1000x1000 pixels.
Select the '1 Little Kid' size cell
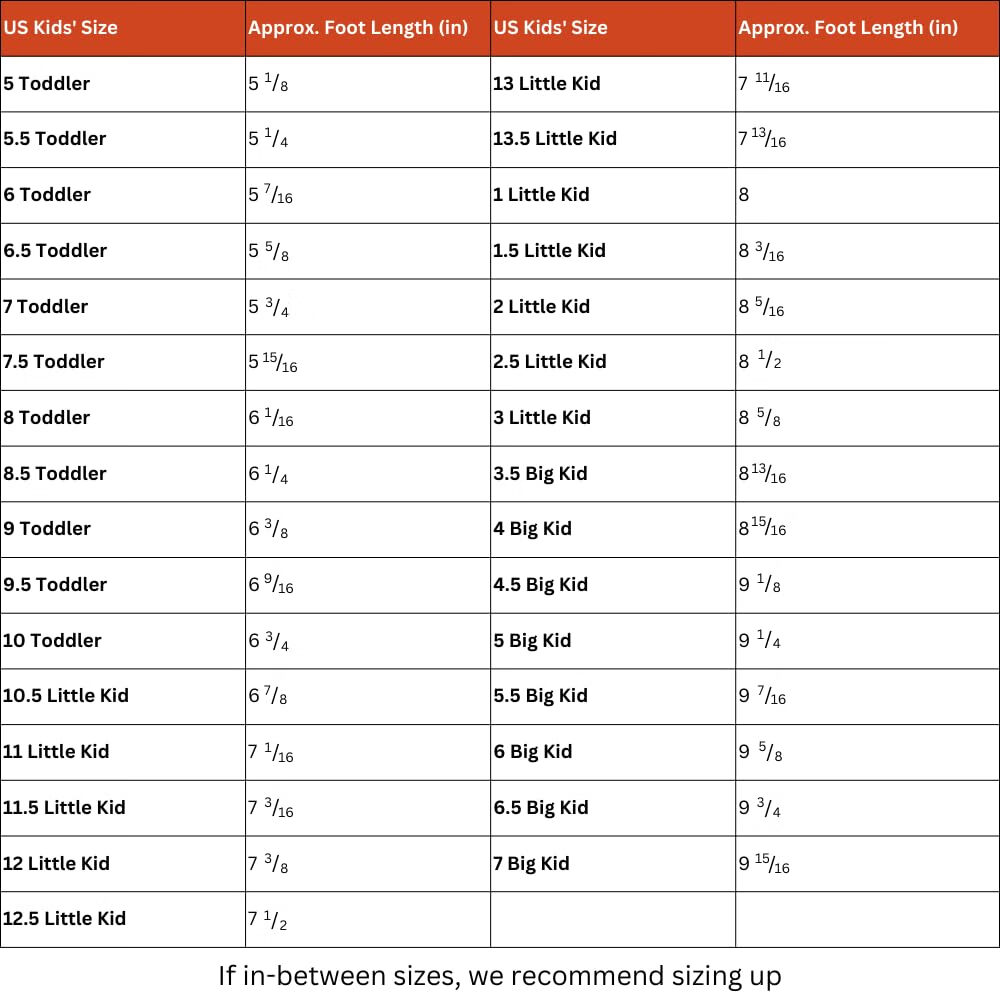[541, 195]
